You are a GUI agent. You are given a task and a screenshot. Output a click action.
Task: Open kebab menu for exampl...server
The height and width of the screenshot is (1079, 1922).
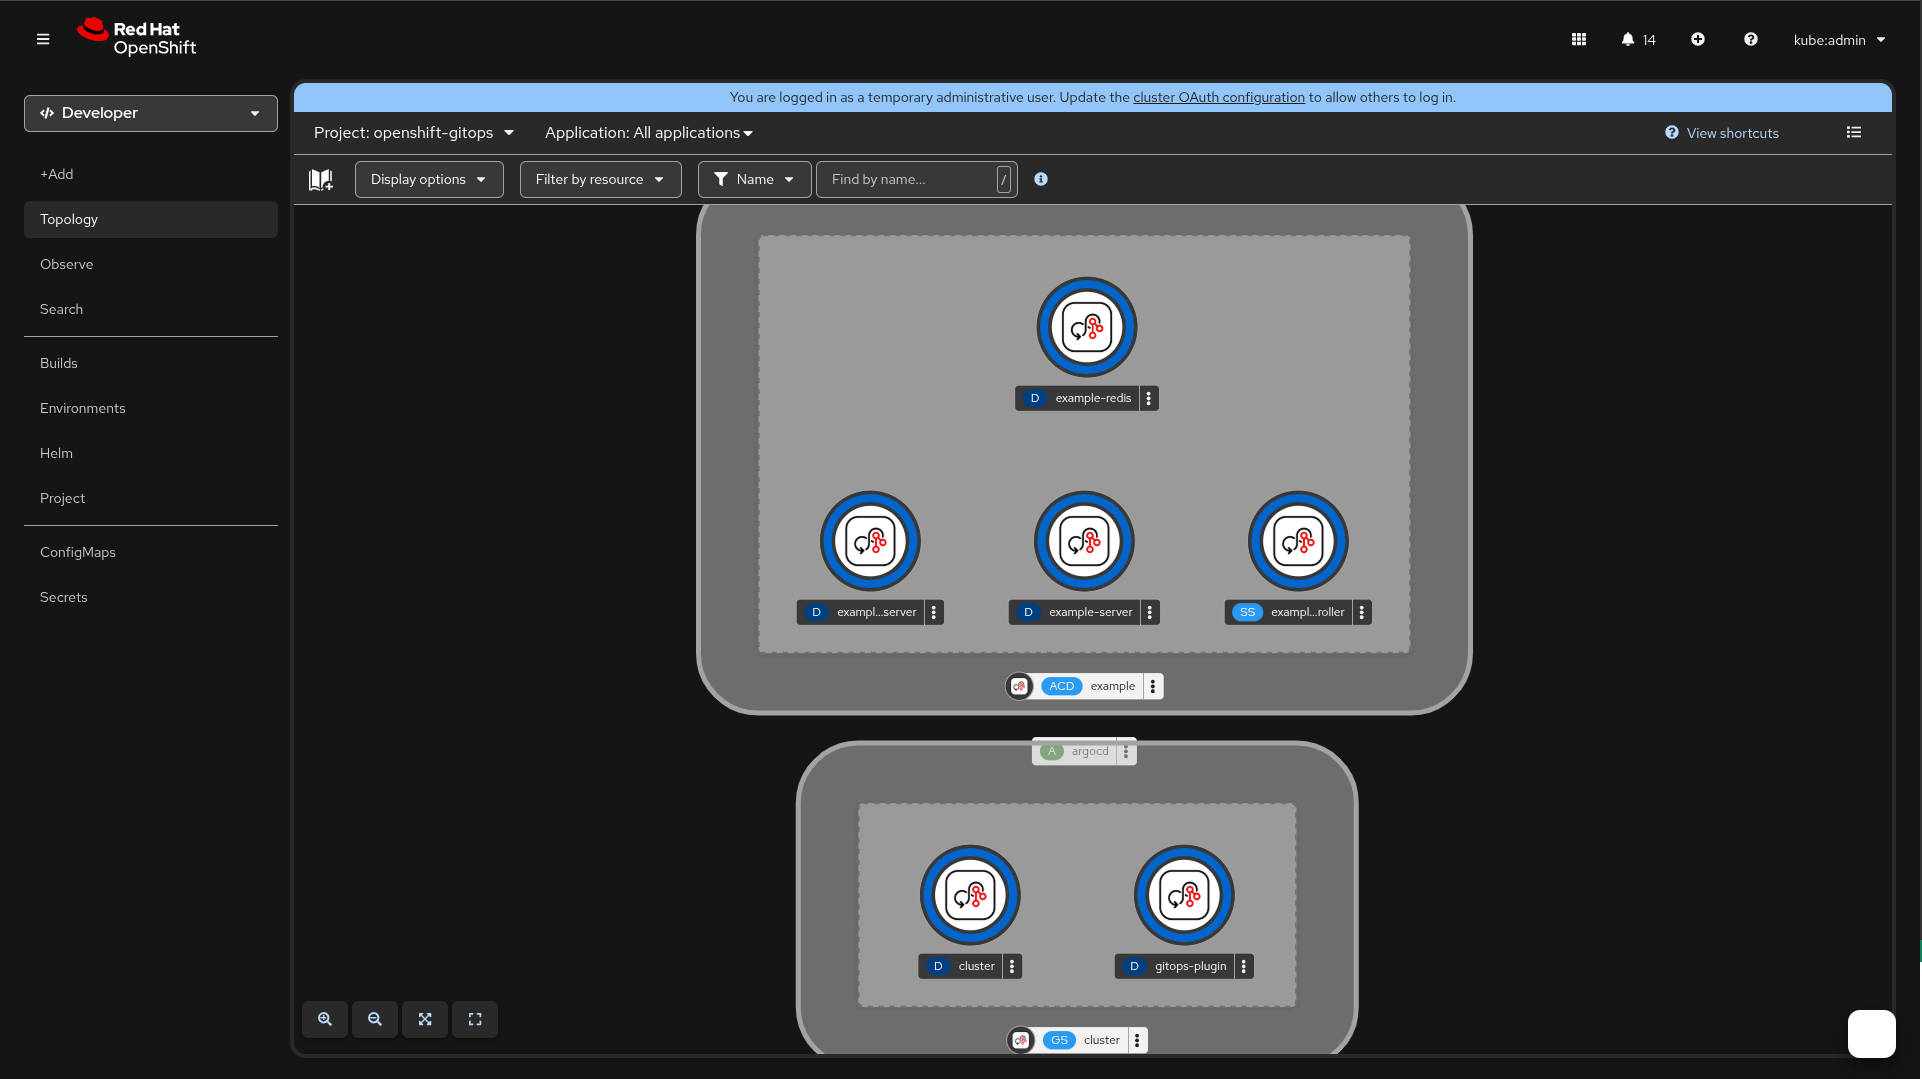tap(934, 612)
